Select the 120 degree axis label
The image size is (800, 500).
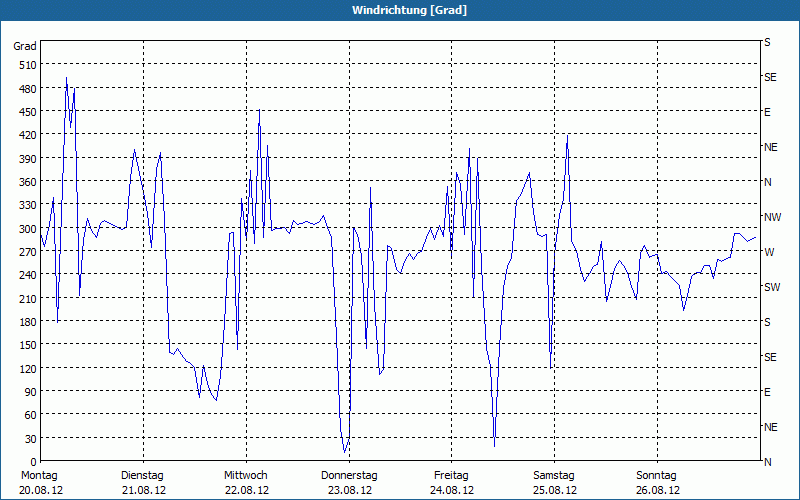[x=28, y=369]
